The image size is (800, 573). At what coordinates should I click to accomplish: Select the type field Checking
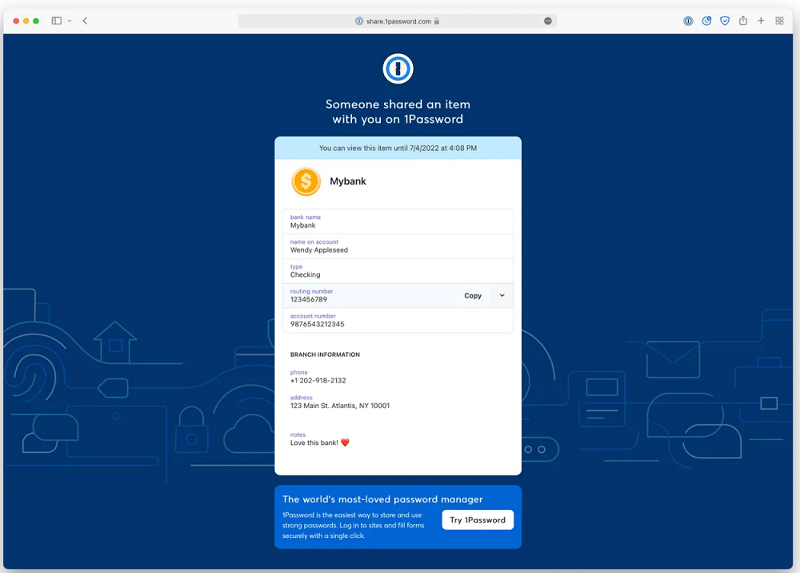click(398, 271)
